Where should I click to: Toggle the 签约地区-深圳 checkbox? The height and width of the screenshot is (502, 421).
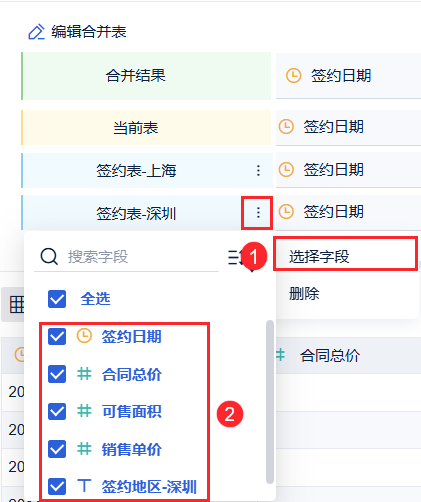click(57, 486)
